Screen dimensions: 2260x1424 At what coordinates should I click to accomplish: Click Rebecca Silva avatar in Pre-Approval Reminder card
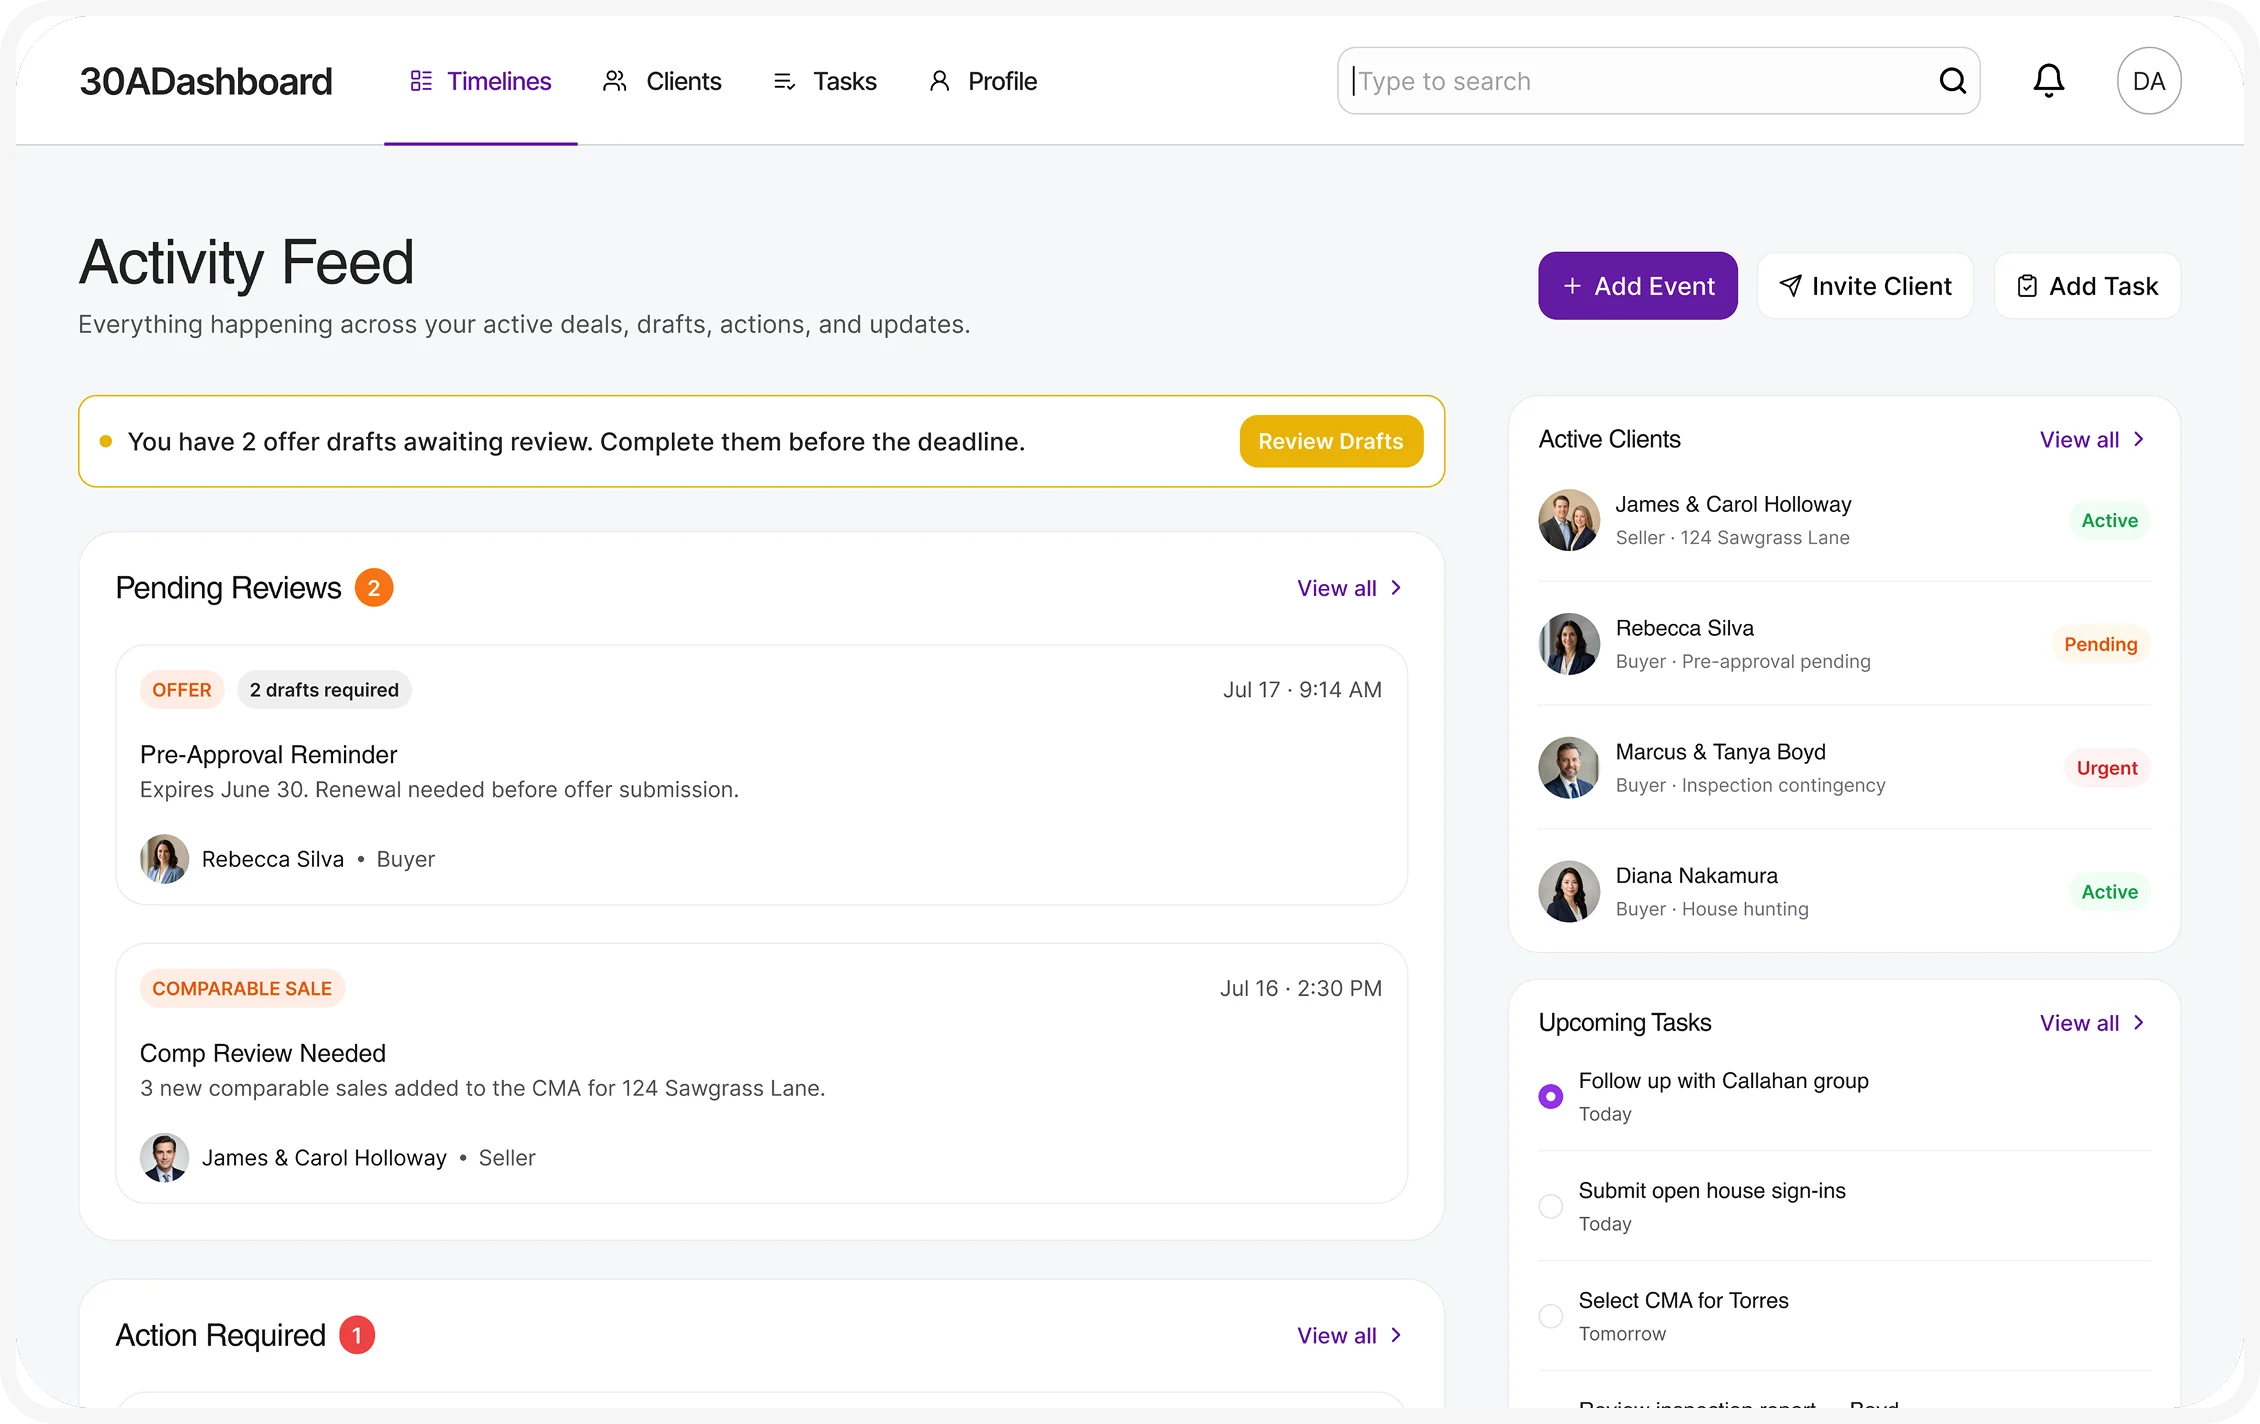(x=165, y=859)
